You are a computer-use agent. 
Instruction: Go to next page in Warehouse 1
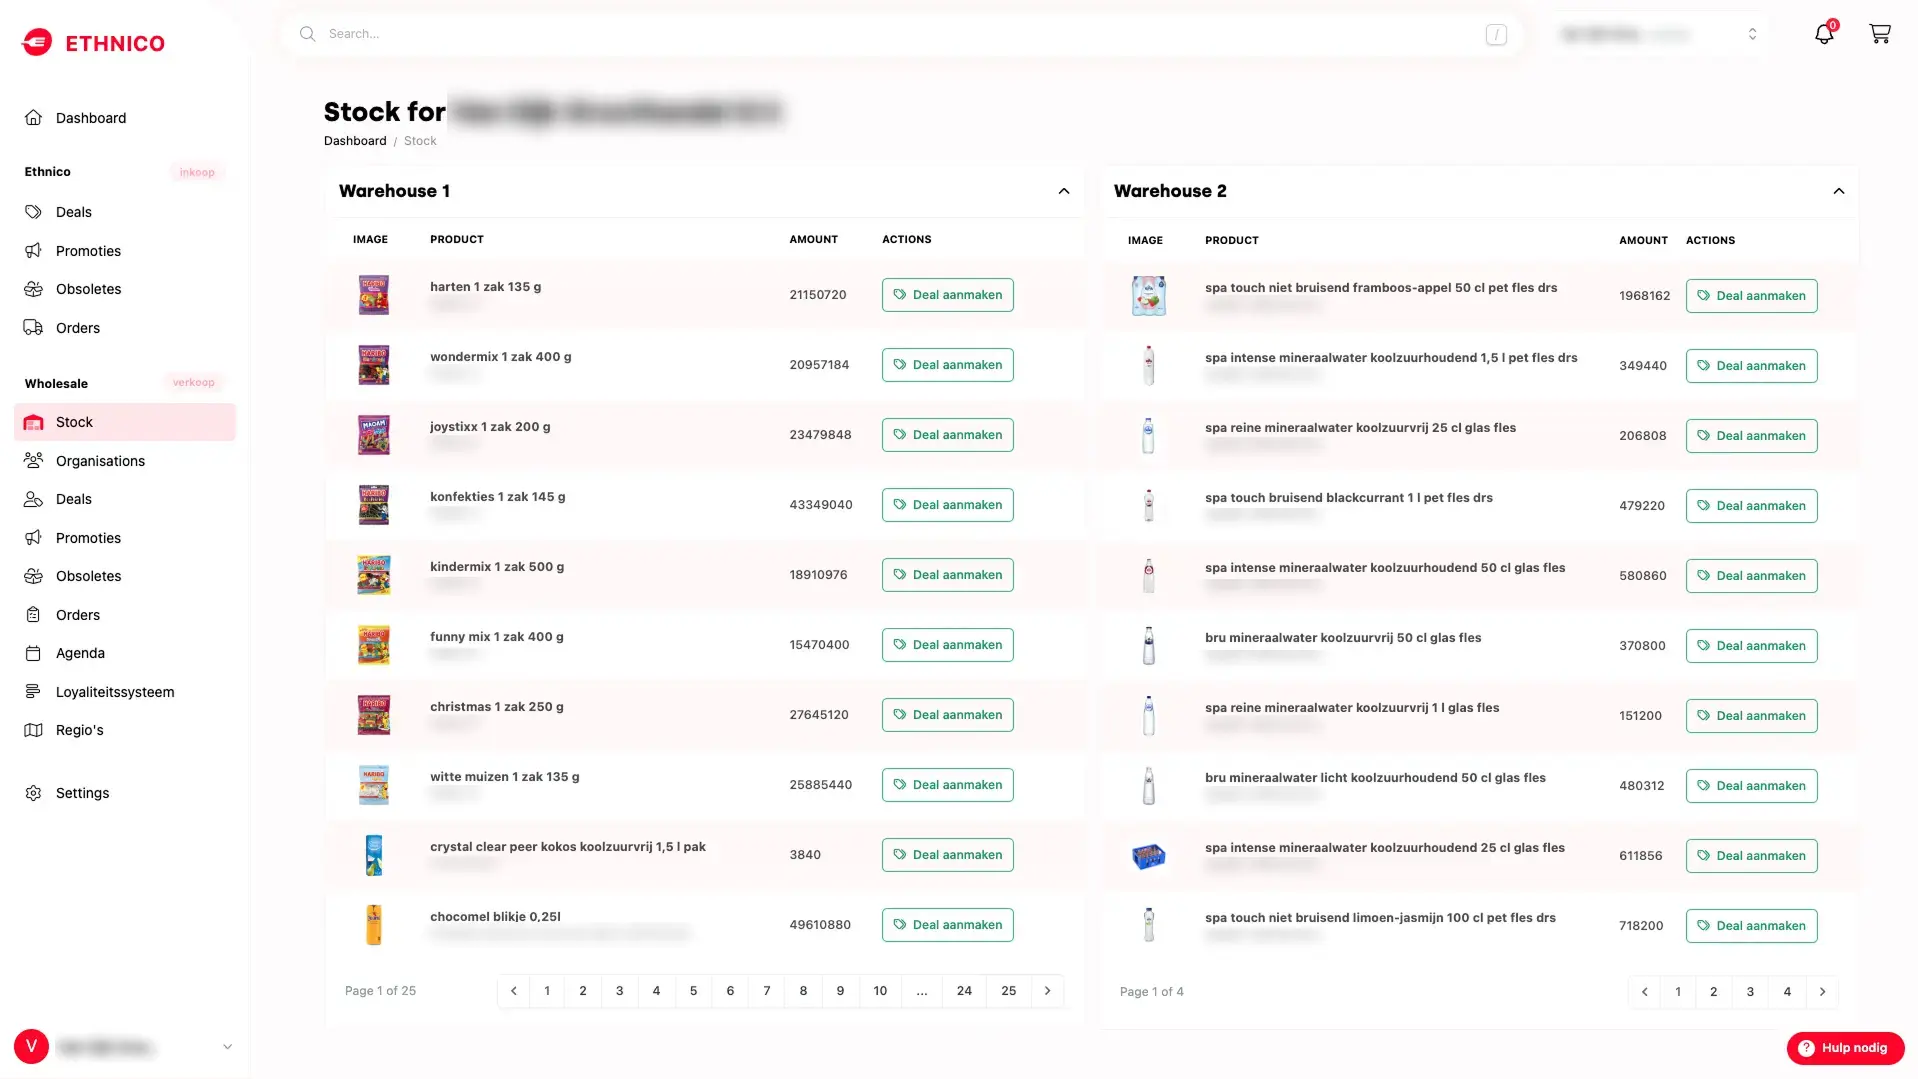[1047, 991]
